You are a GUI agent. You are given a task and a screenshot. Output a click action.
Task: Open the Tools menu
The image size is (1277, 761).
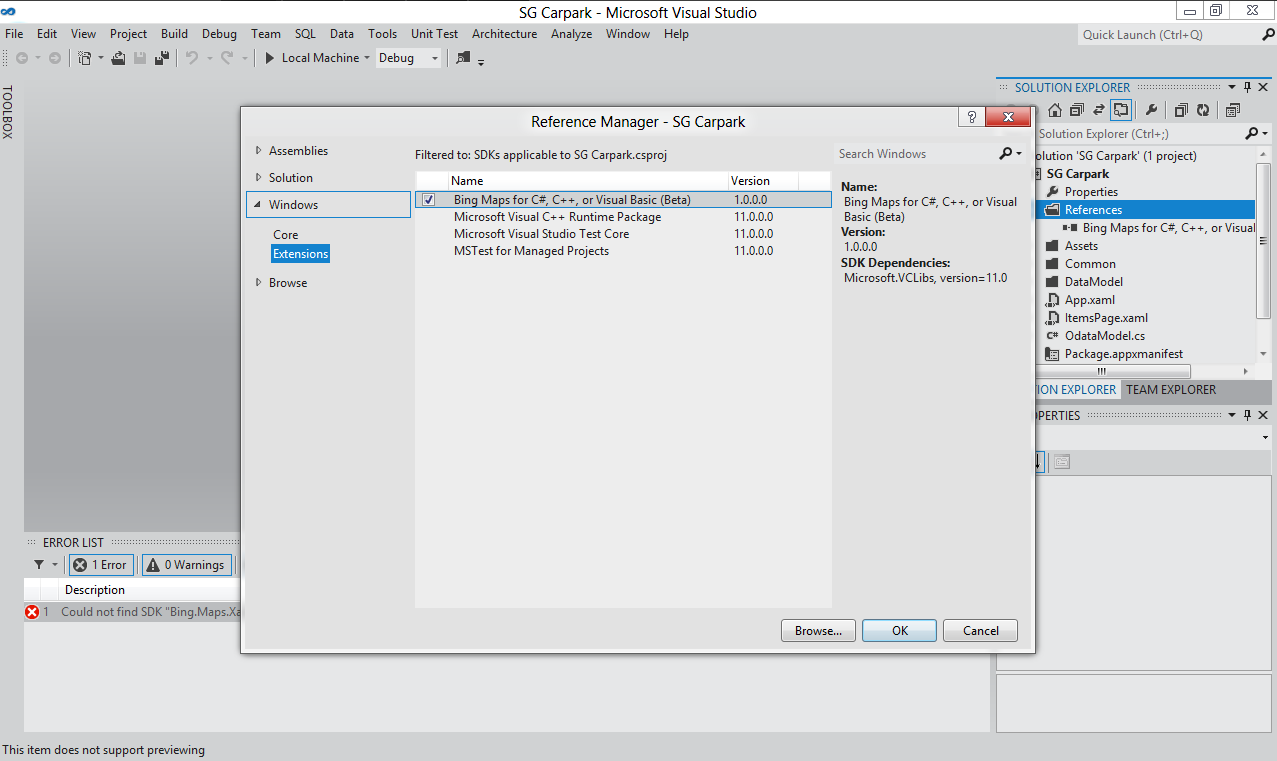tap(382, 34)
